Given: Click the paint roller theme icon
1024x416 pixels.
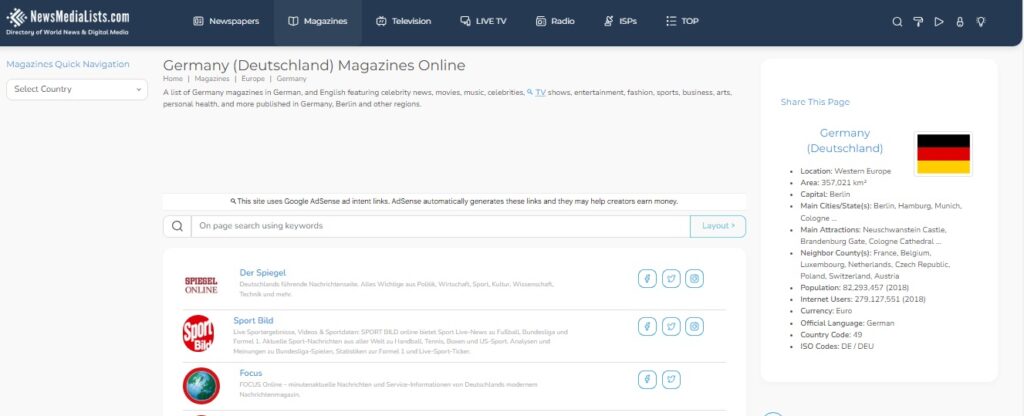Looking at the screenshot, I should click(918, 22).
